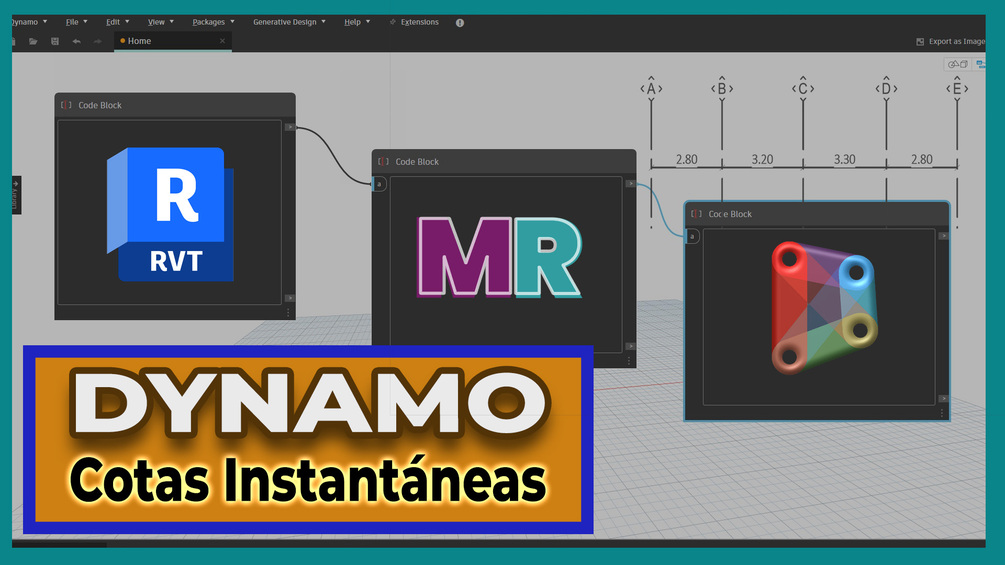Click input port a on Dynamo logo Code Block
The height and width of the screenshot is (565, 1005).
(x=692, y=236)
